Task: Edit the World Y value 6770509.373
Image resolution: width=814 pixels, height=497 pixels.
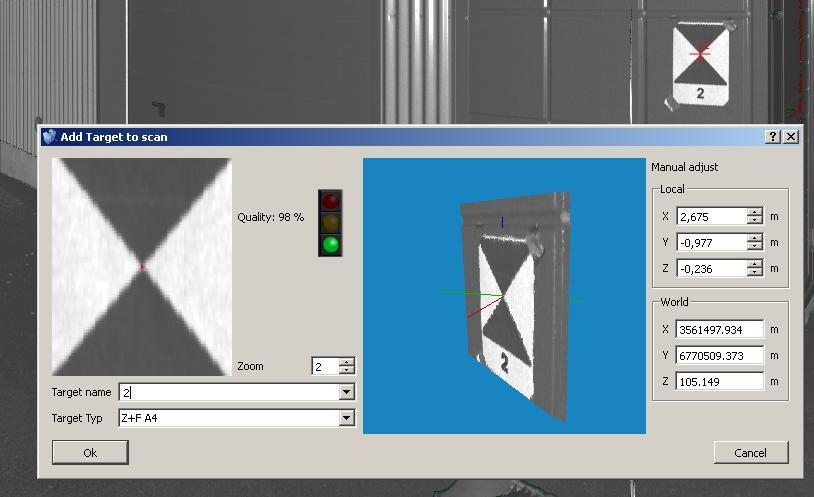Action: coord(720,355)
